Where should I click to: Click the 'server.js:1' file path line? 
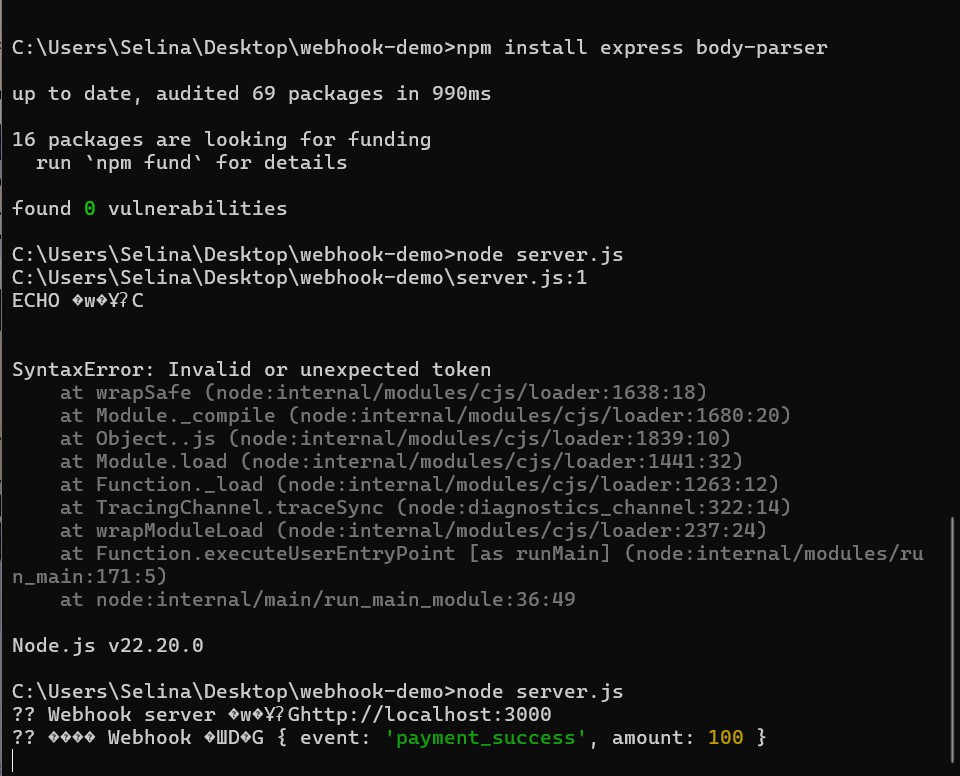(x=299, y=277)
